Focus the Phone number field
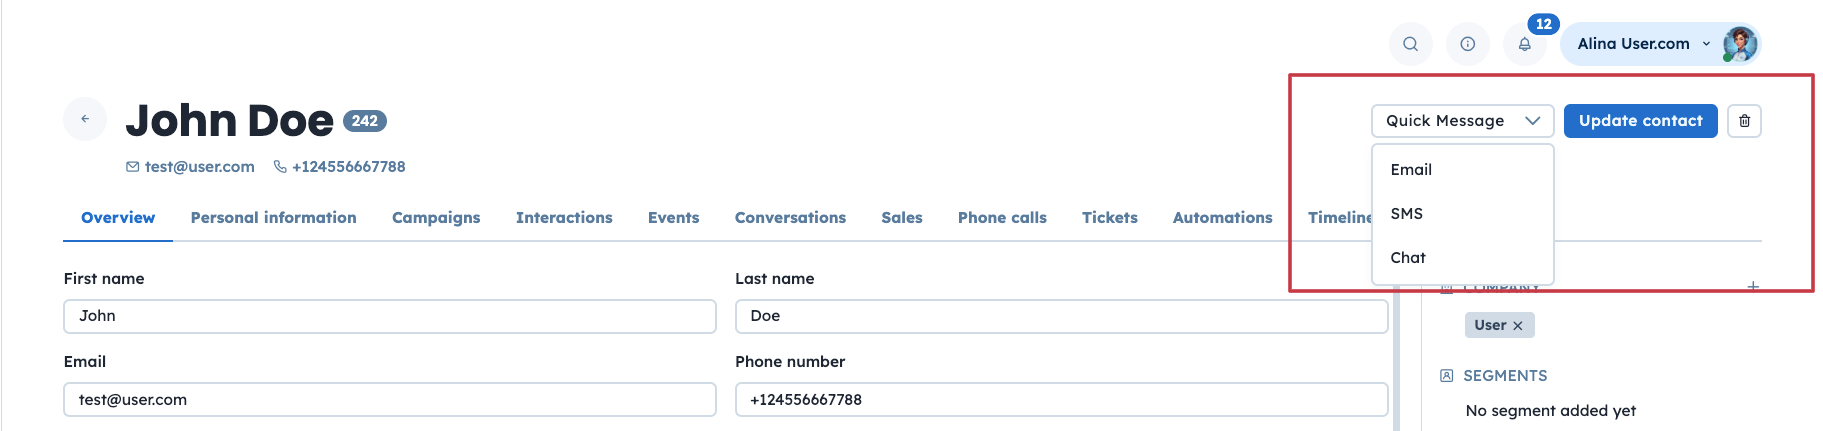Screen dimensions: 1823x431 (1061, 400)
